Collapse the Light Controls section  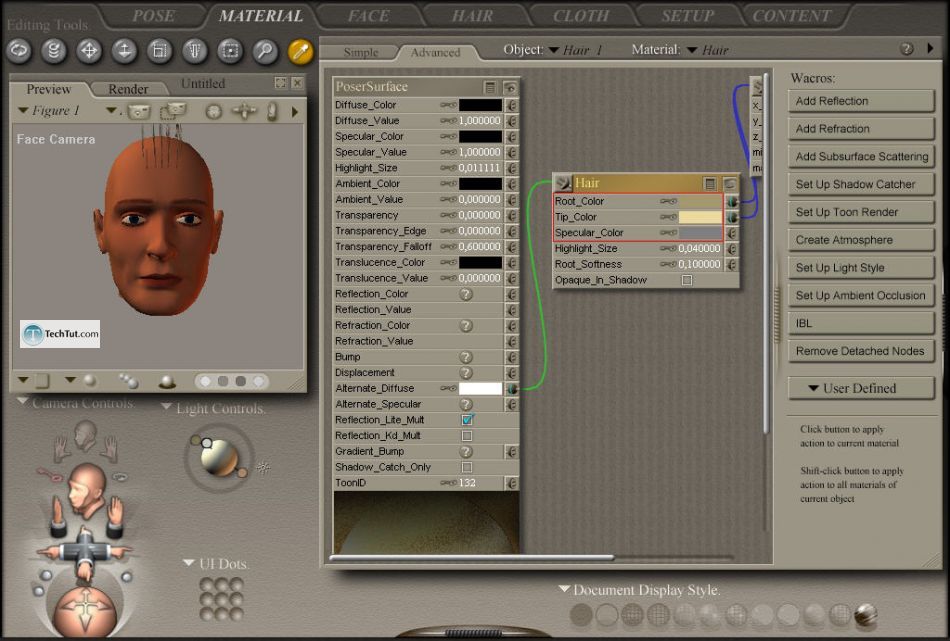[167, 407]
